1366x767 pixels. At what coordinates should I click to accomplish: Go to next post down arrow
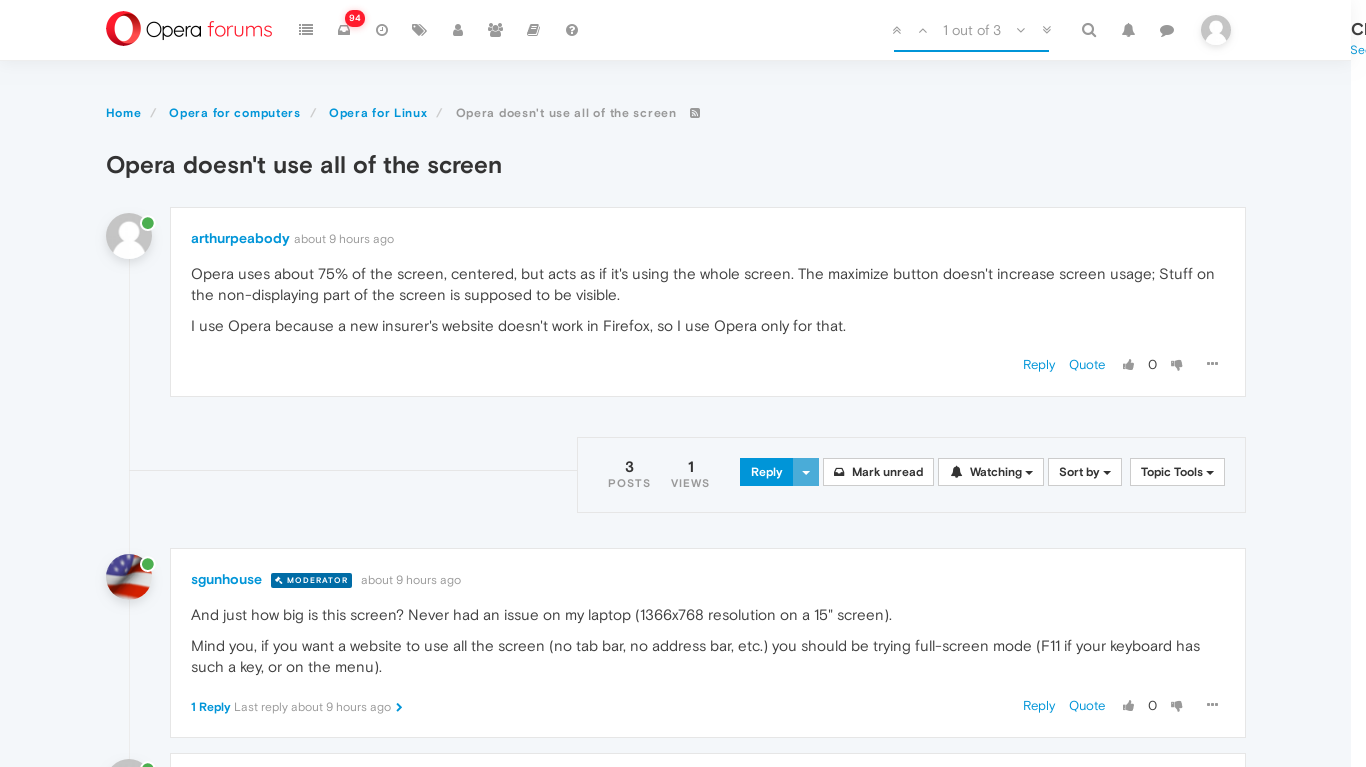click(1021, 30)
